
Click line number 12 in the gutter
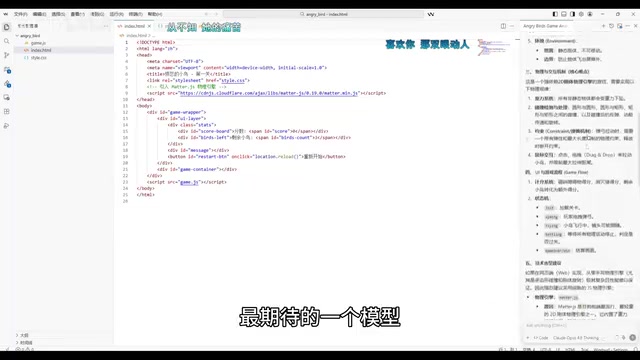point(125,112)
